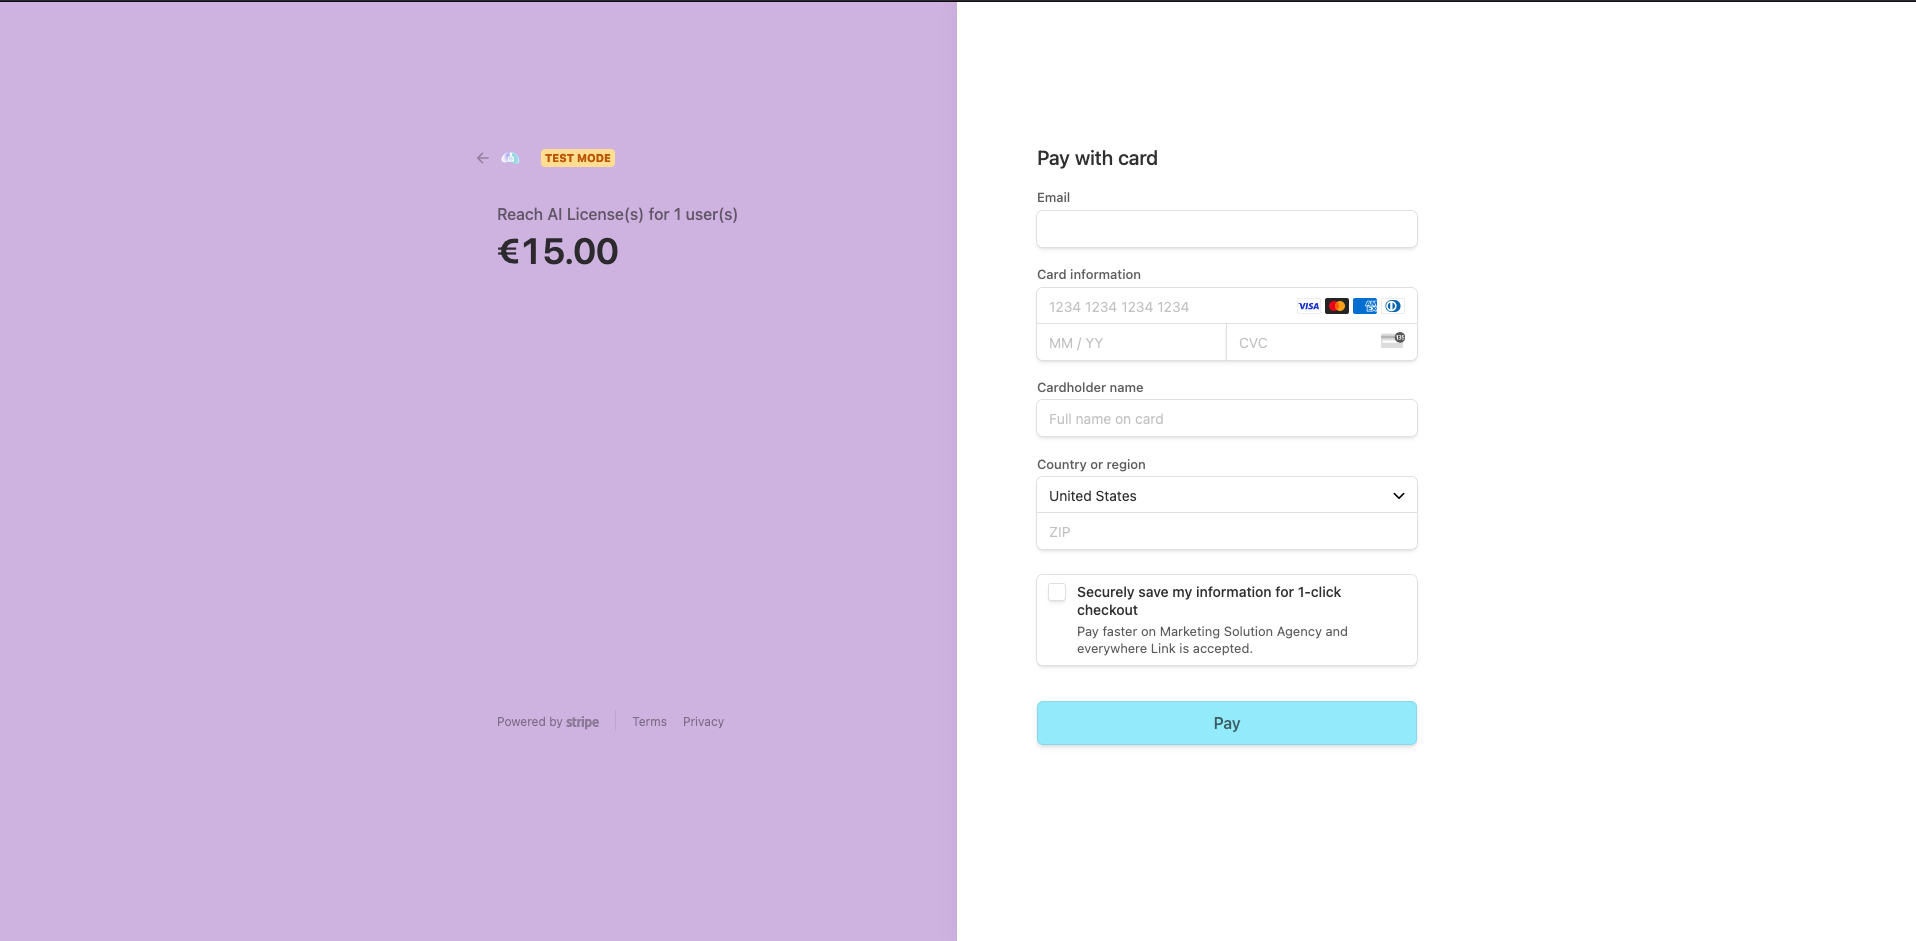Image resolution: width=1916 pixels, height=941 pixels.
Task: Focus the Email input field
Action: click(x=1227, y=229)
